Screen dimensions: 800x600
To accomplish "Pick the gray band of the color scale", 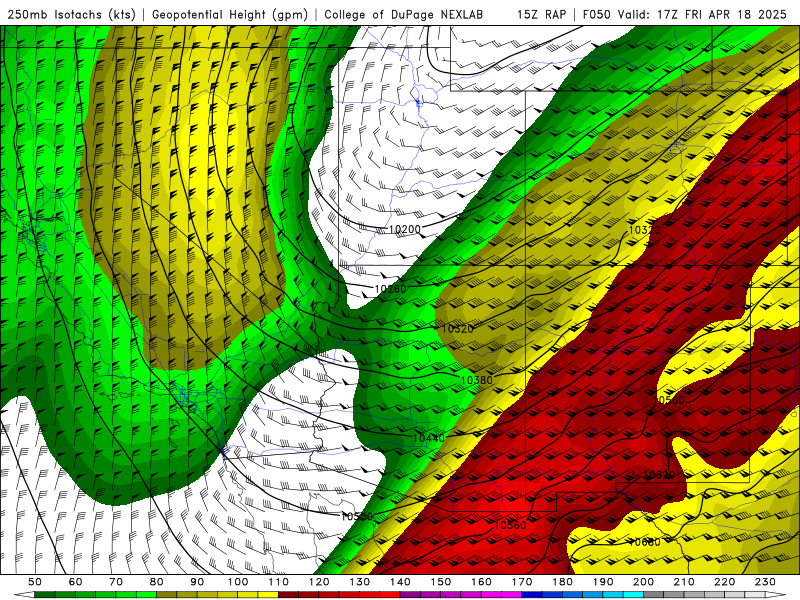I will (705, 595).
